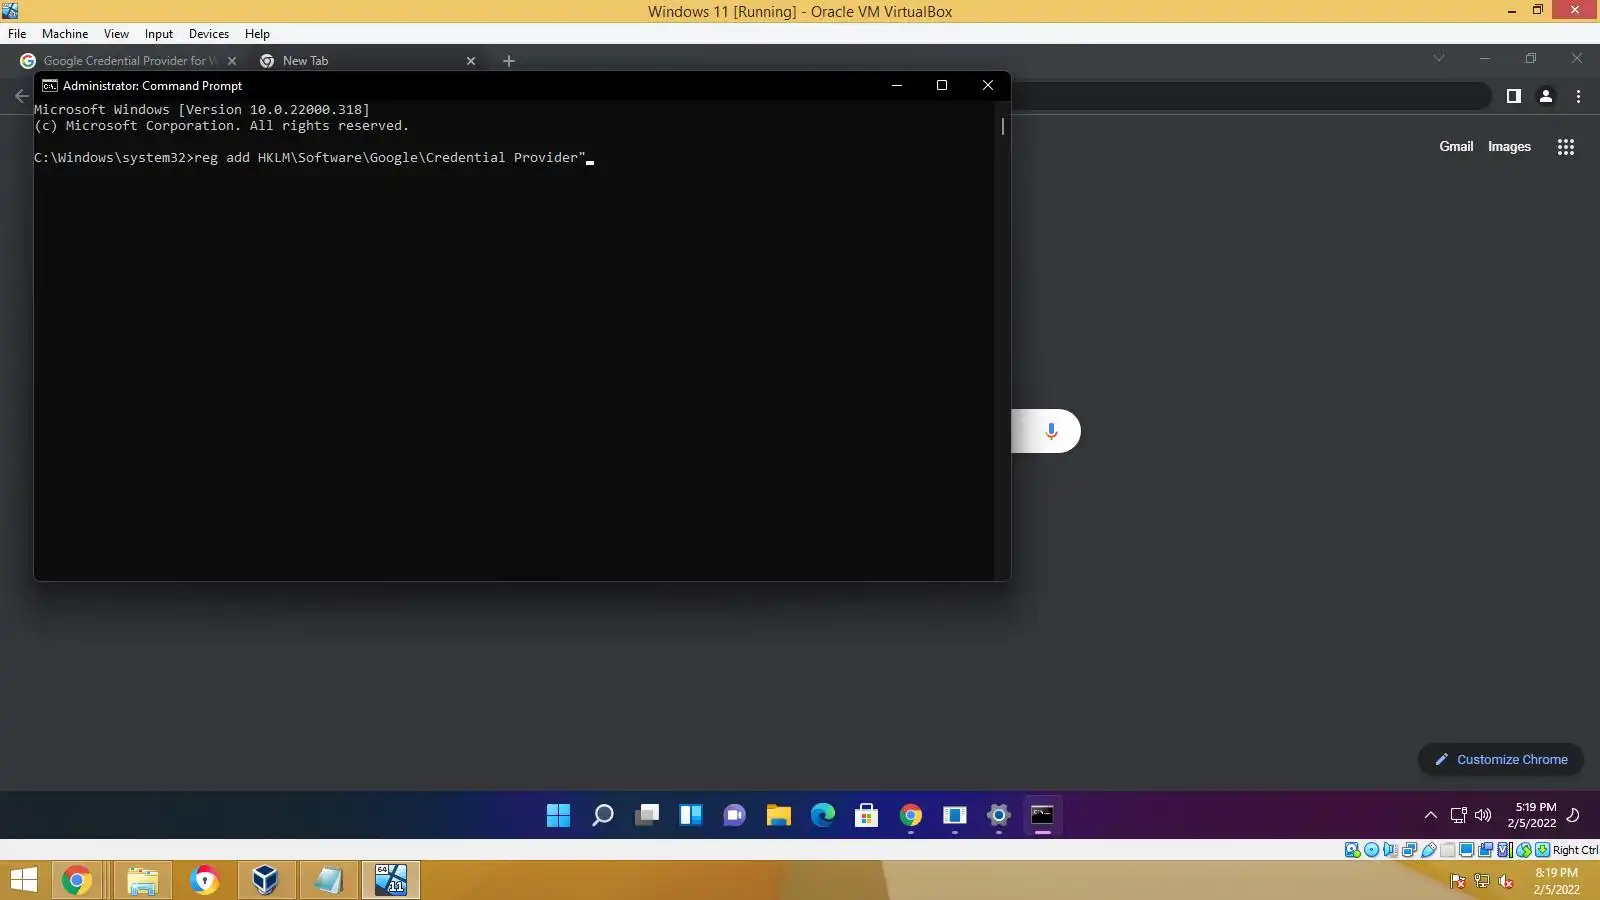Click the VirtualBox audio indicator
This screenshot has height=900, width=1600.
[1391, 850]
